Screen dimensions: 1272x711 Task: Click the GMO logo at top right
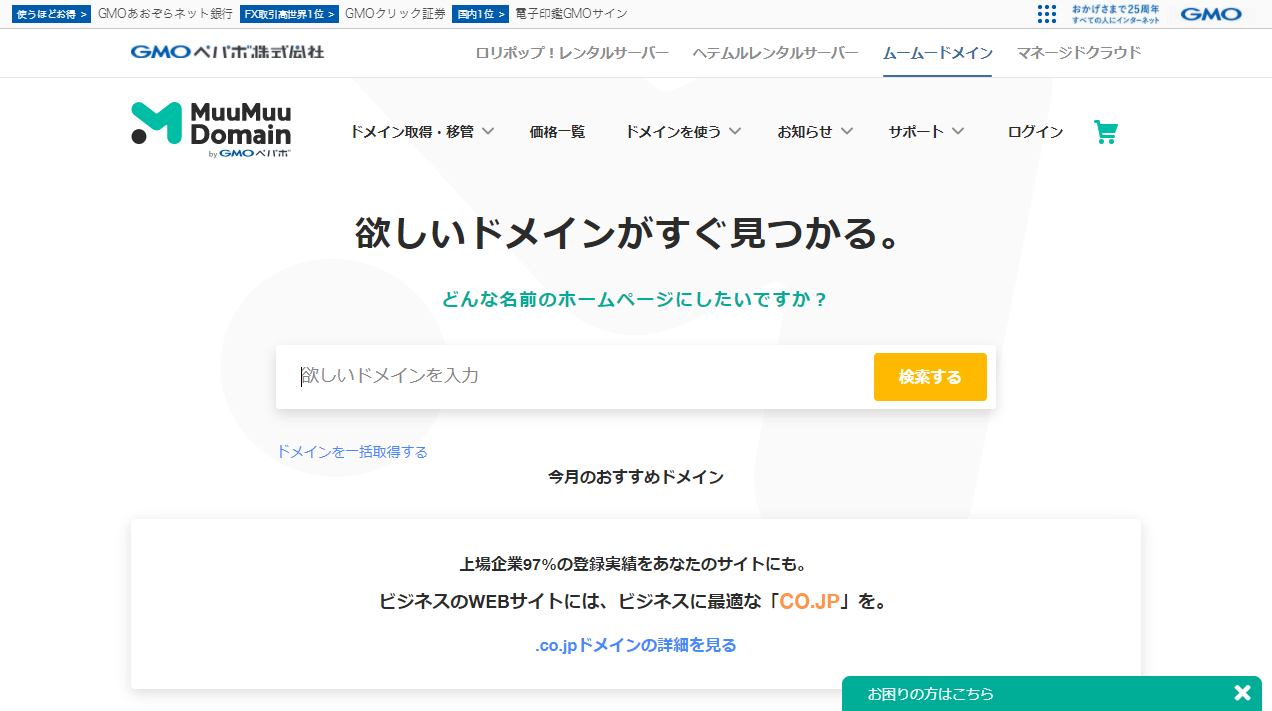(x=1211, y=14)
